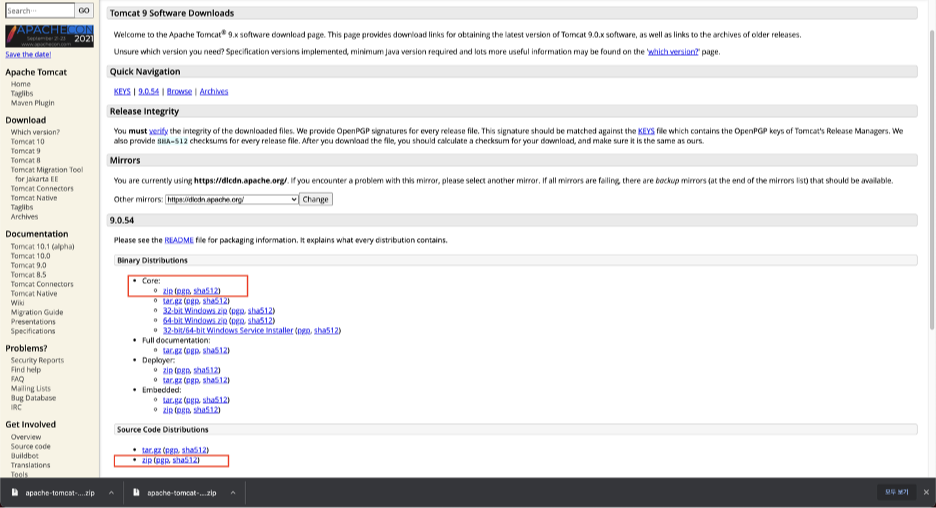The height and width of the screenshot is (508, 936).
Task: Click the GO search button
Action: (84, 11)
